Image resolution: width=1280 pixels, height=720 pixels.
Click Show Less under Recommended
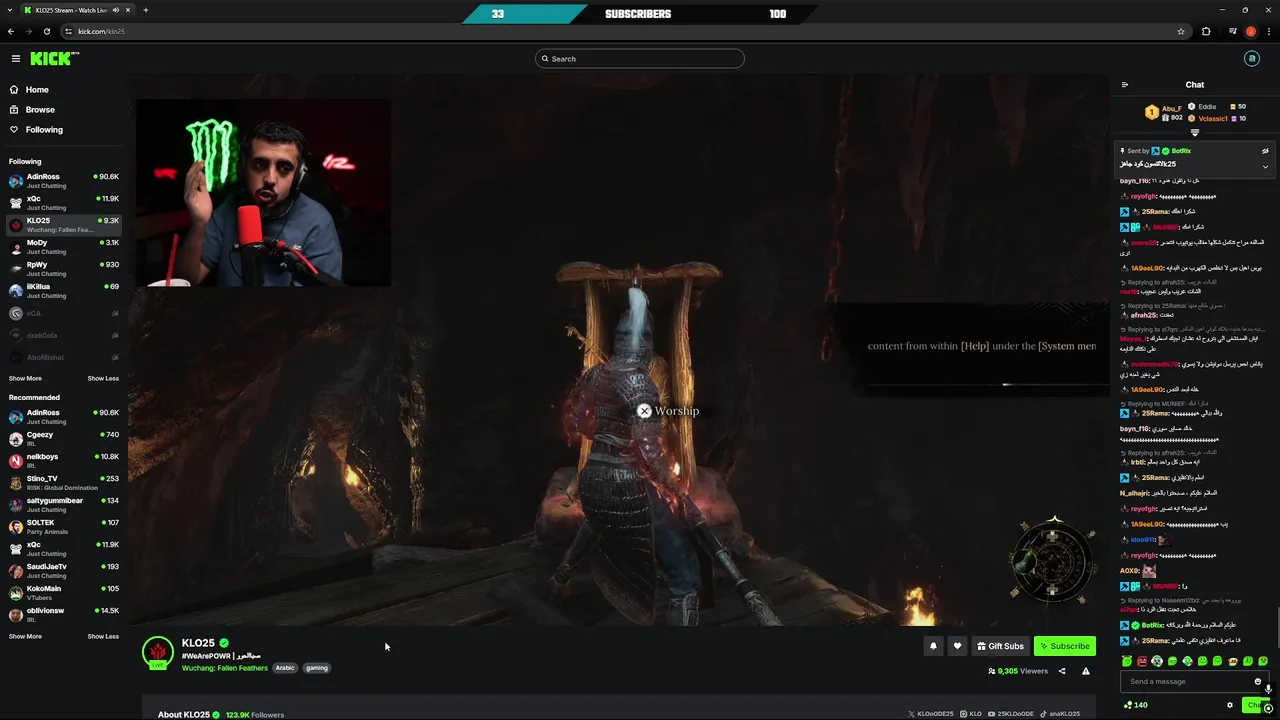pos(103,636)
